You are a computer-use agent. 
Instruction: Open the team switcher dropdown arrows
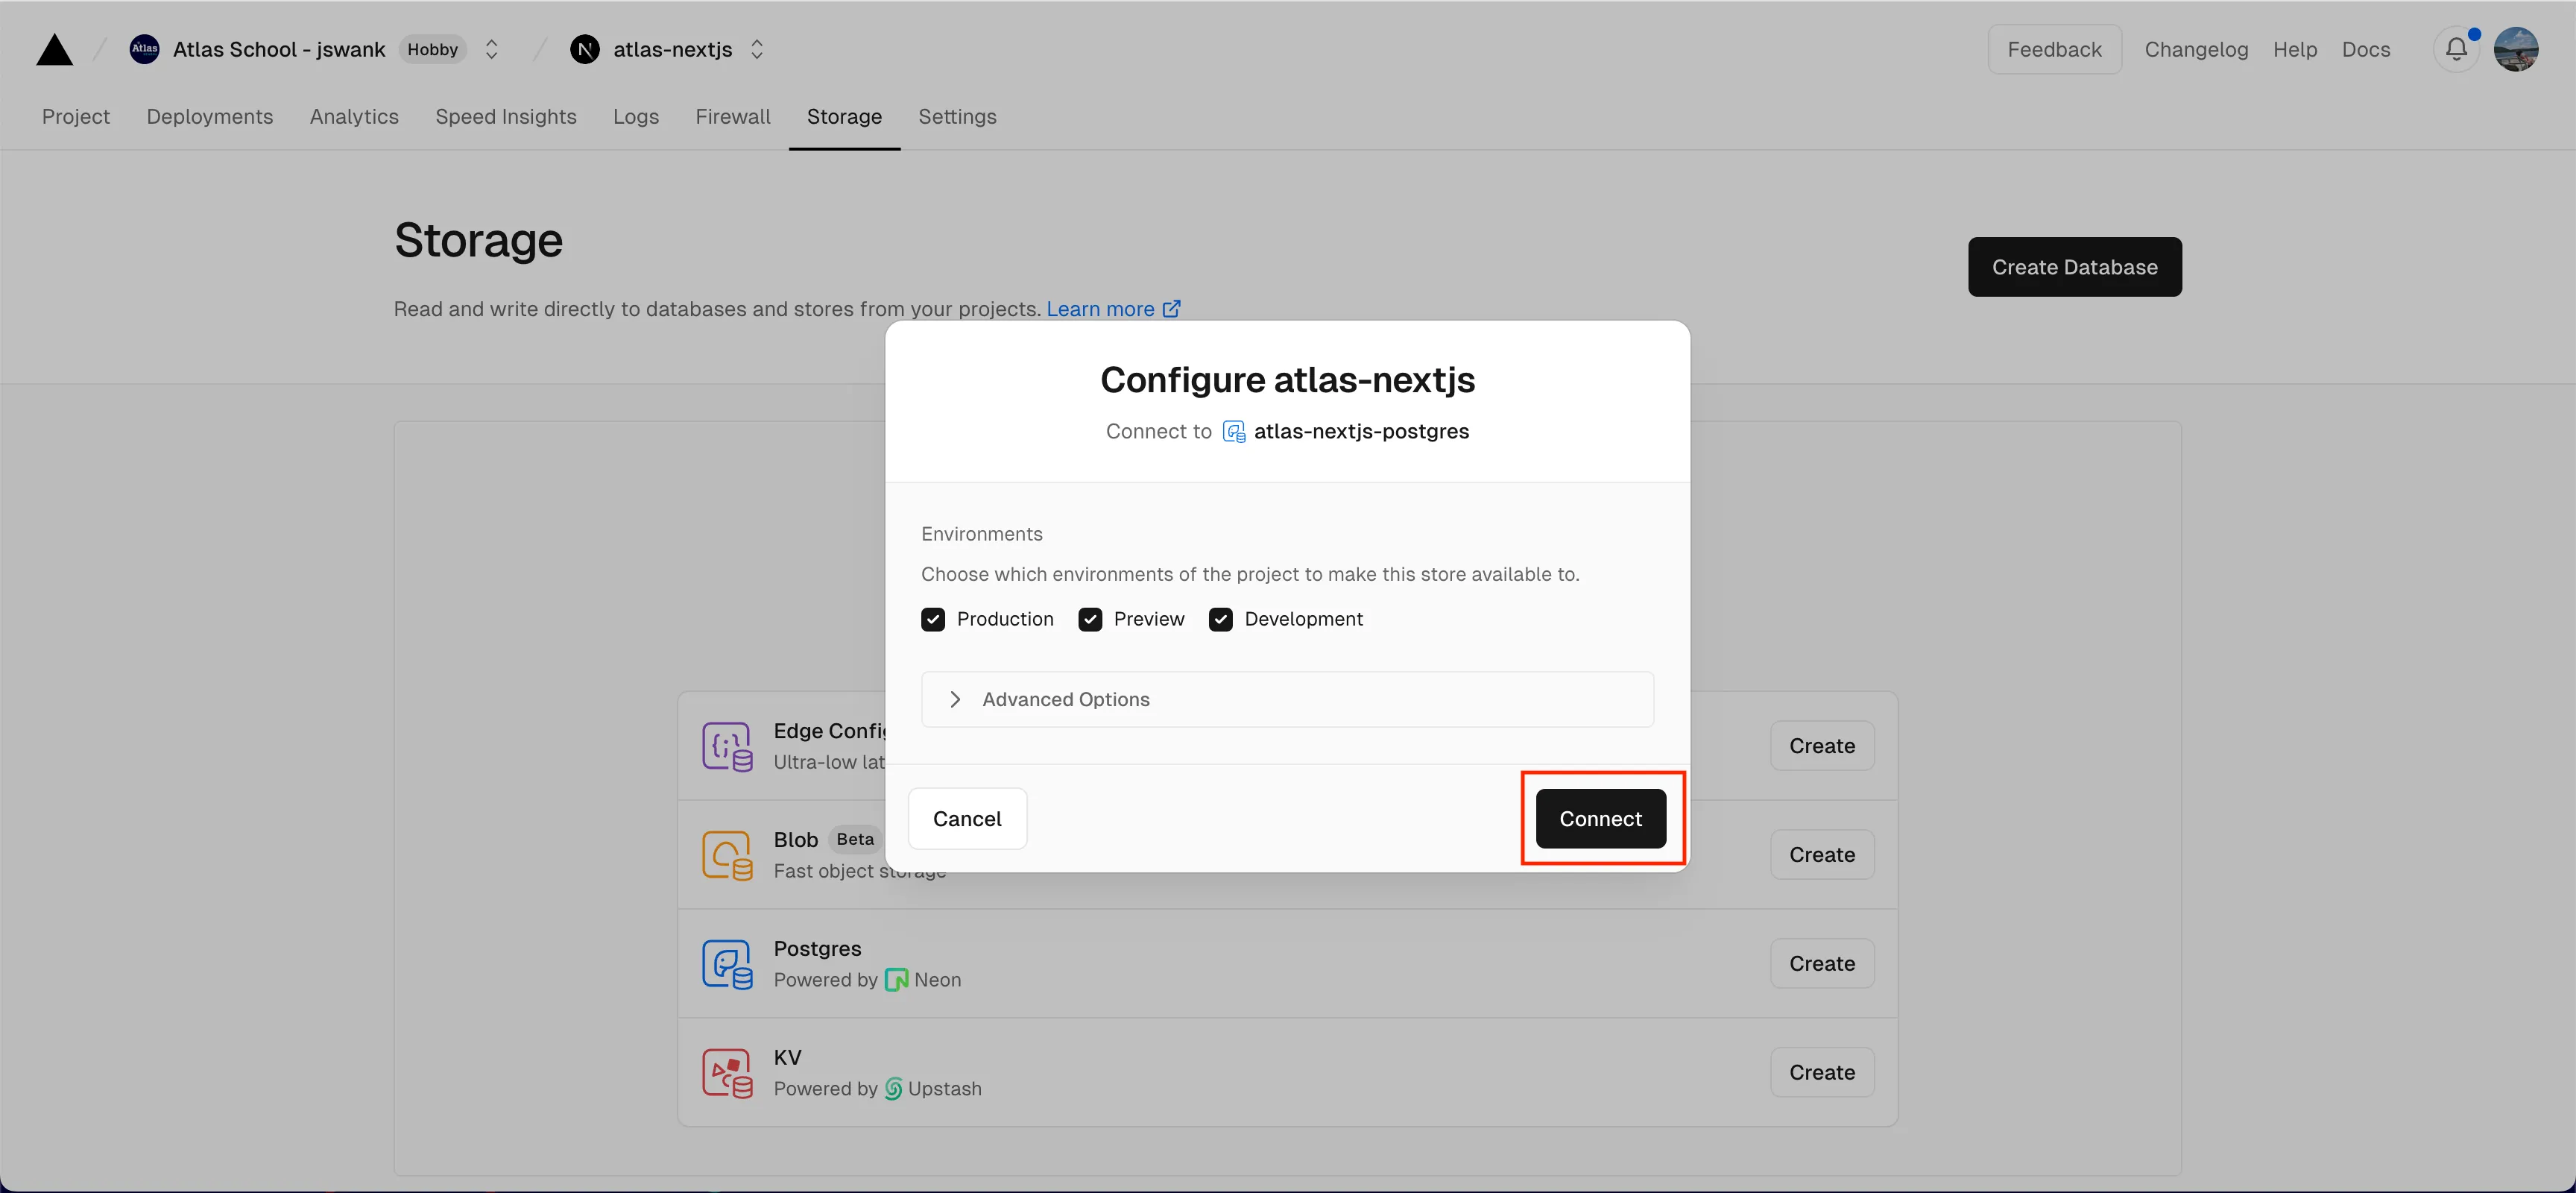point(491,49)
